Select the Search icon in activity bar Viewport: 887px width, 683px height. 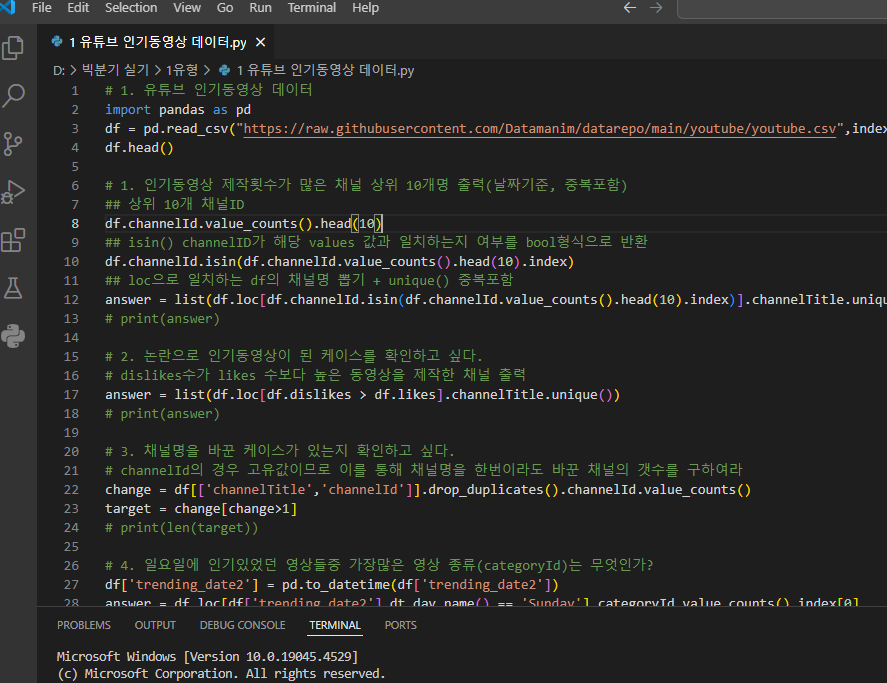point(15,97)
